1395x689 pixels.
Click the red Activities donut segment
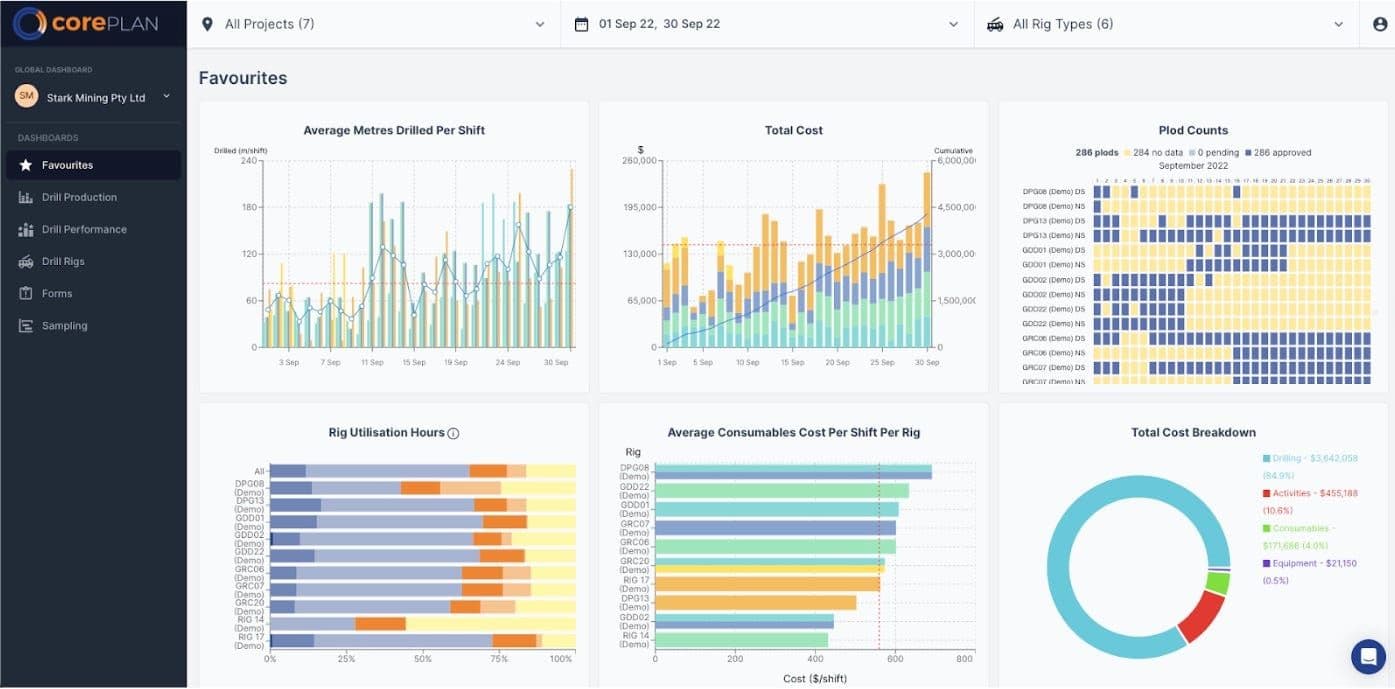(1200, 617)
